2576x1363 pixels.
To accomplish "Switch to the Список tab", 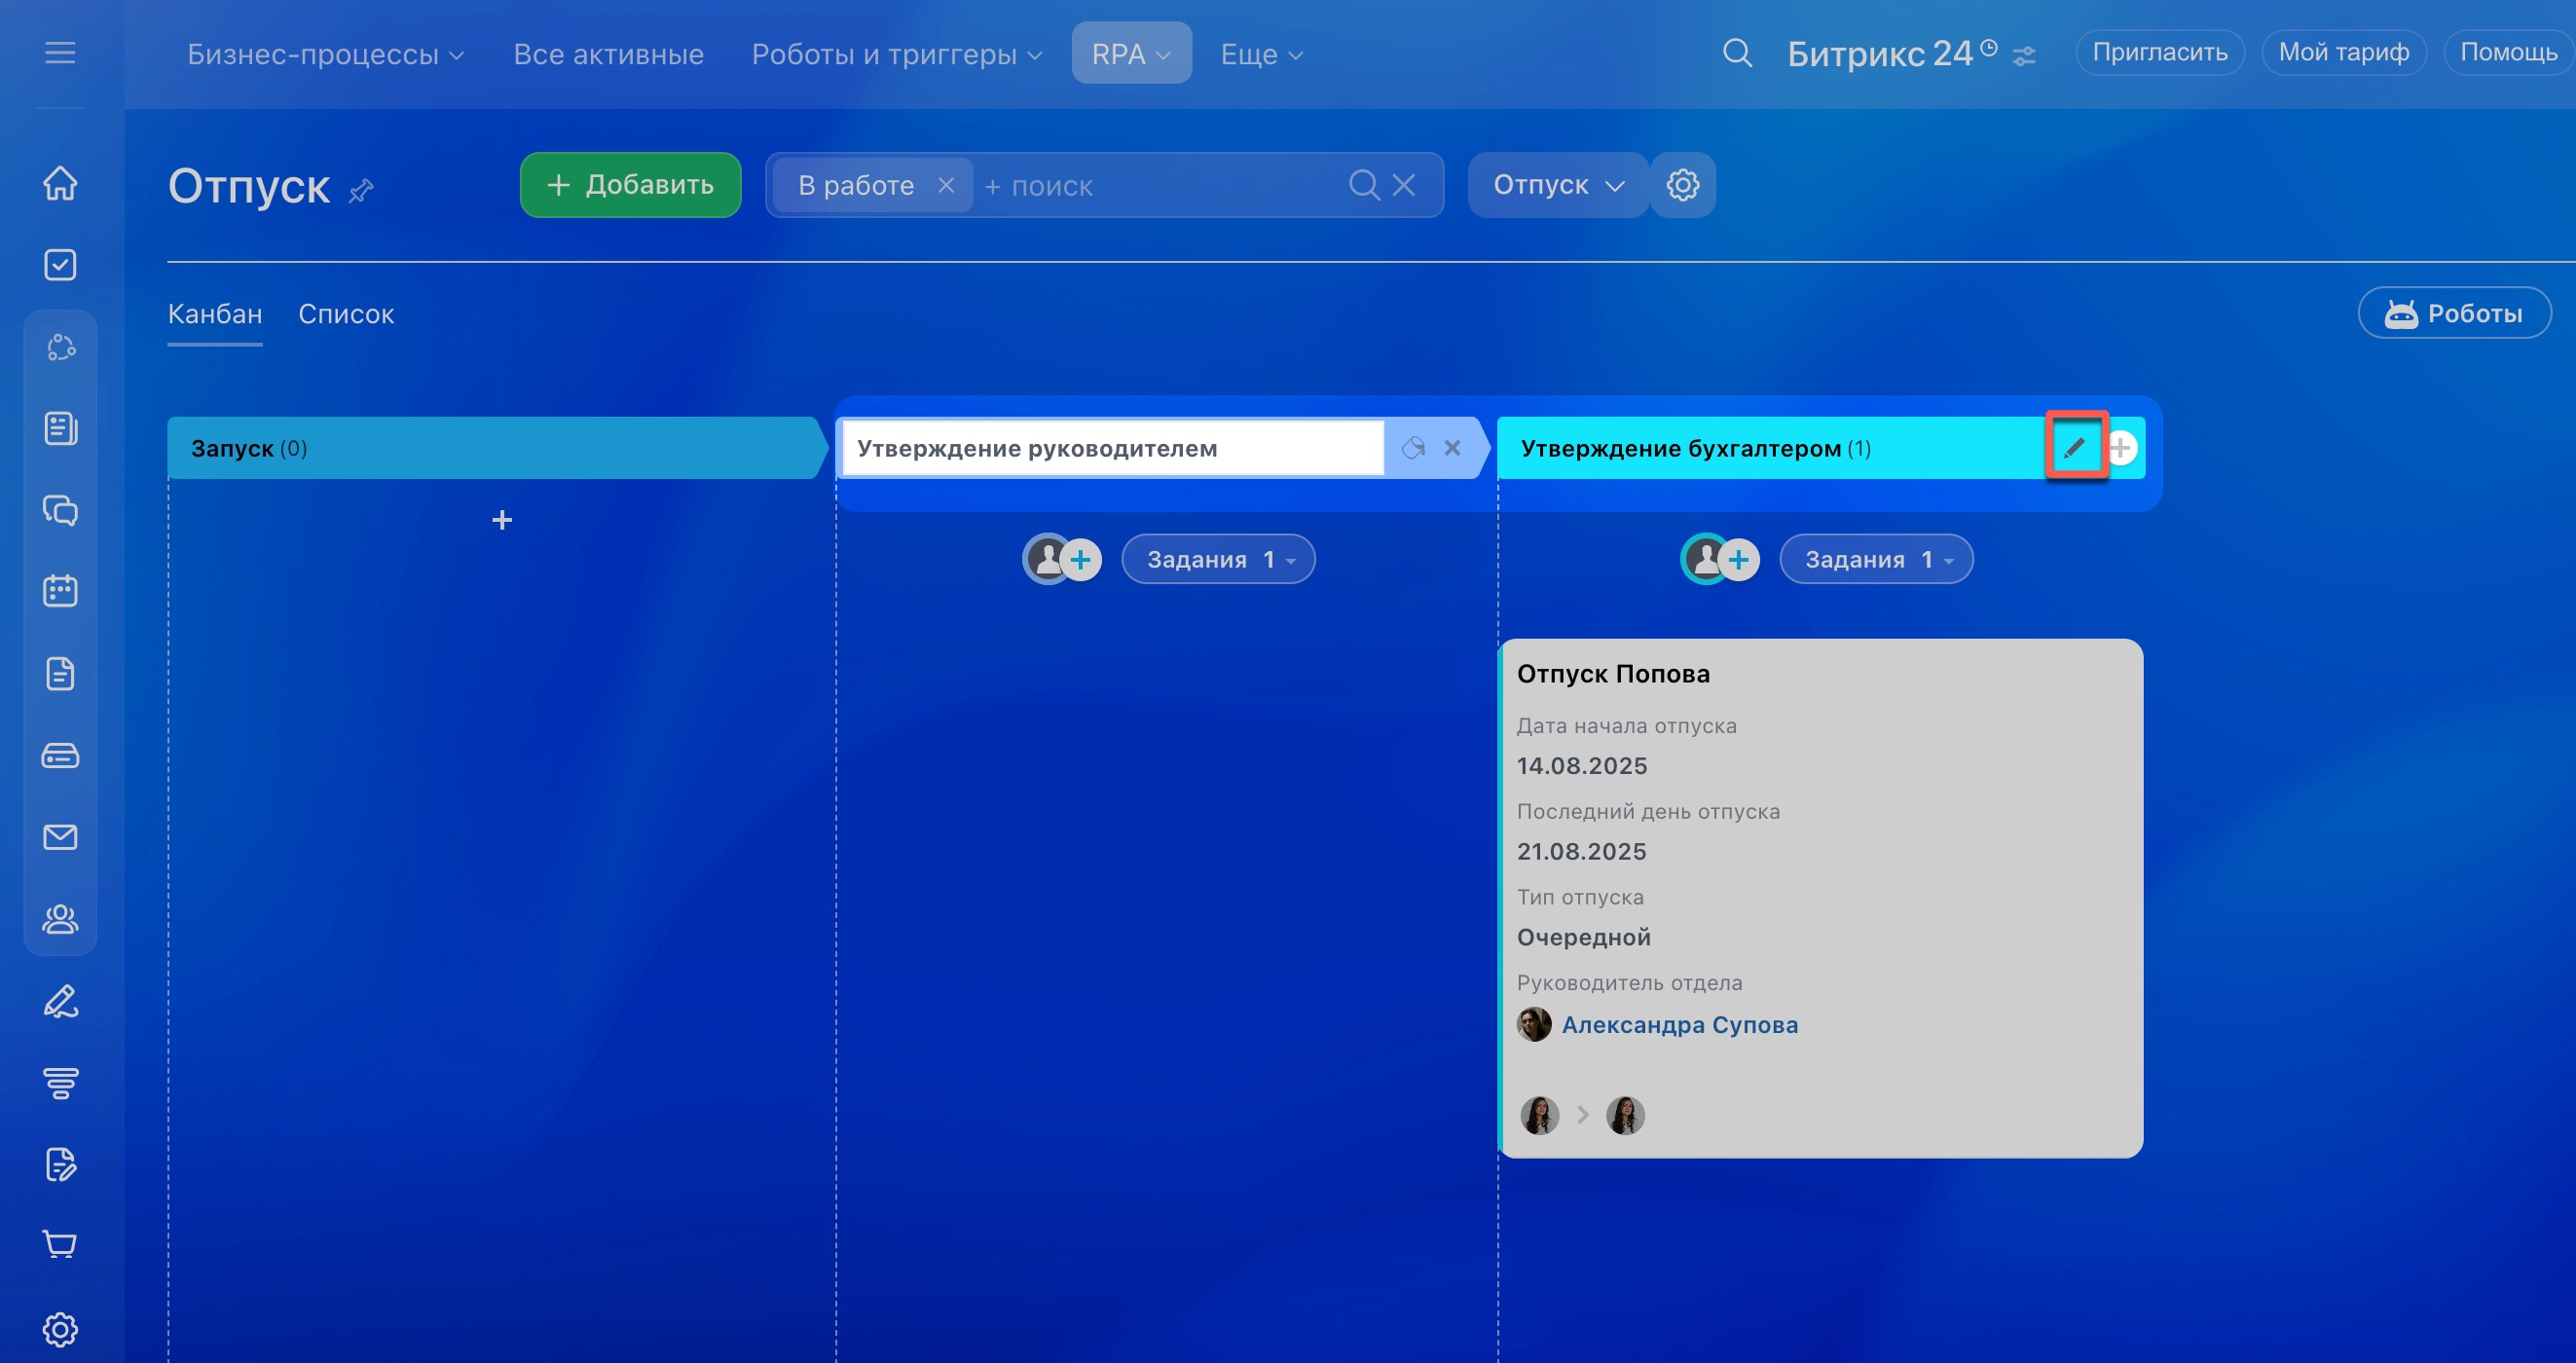I will (346, 314).
